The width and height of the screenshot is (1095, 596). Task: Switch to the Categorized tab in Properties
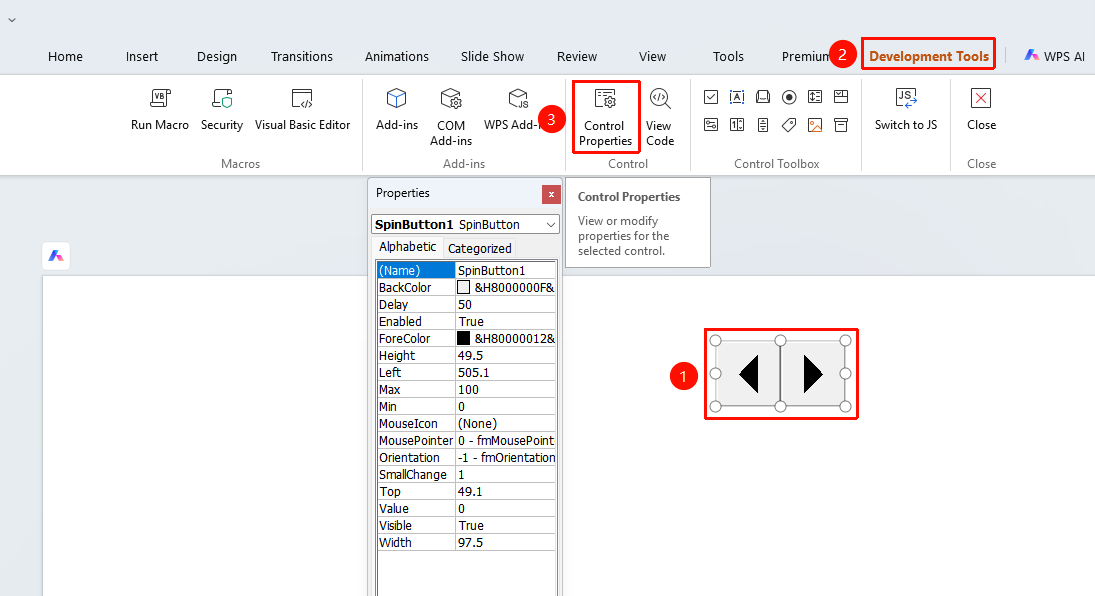(x=480, y=248)
